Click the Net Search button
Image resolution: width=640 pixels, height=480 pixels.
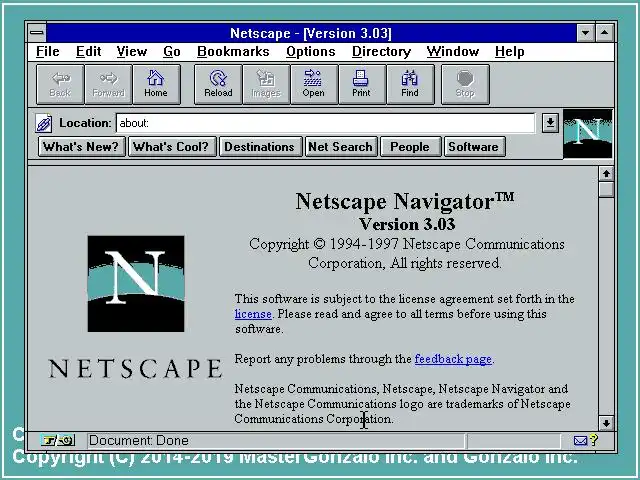point(340,147)
